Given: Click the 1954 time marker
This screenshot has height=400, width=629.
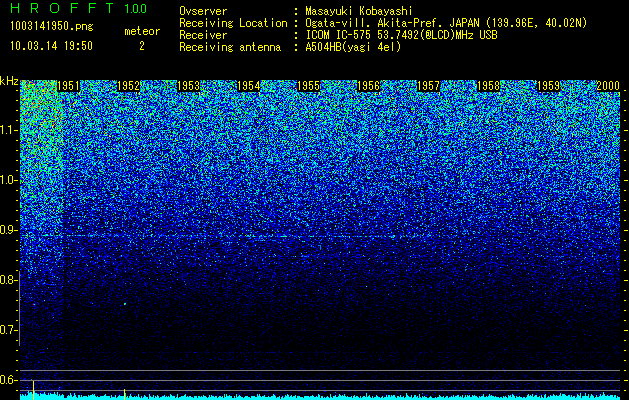Looking at the screenshot, I should point(248,86).
